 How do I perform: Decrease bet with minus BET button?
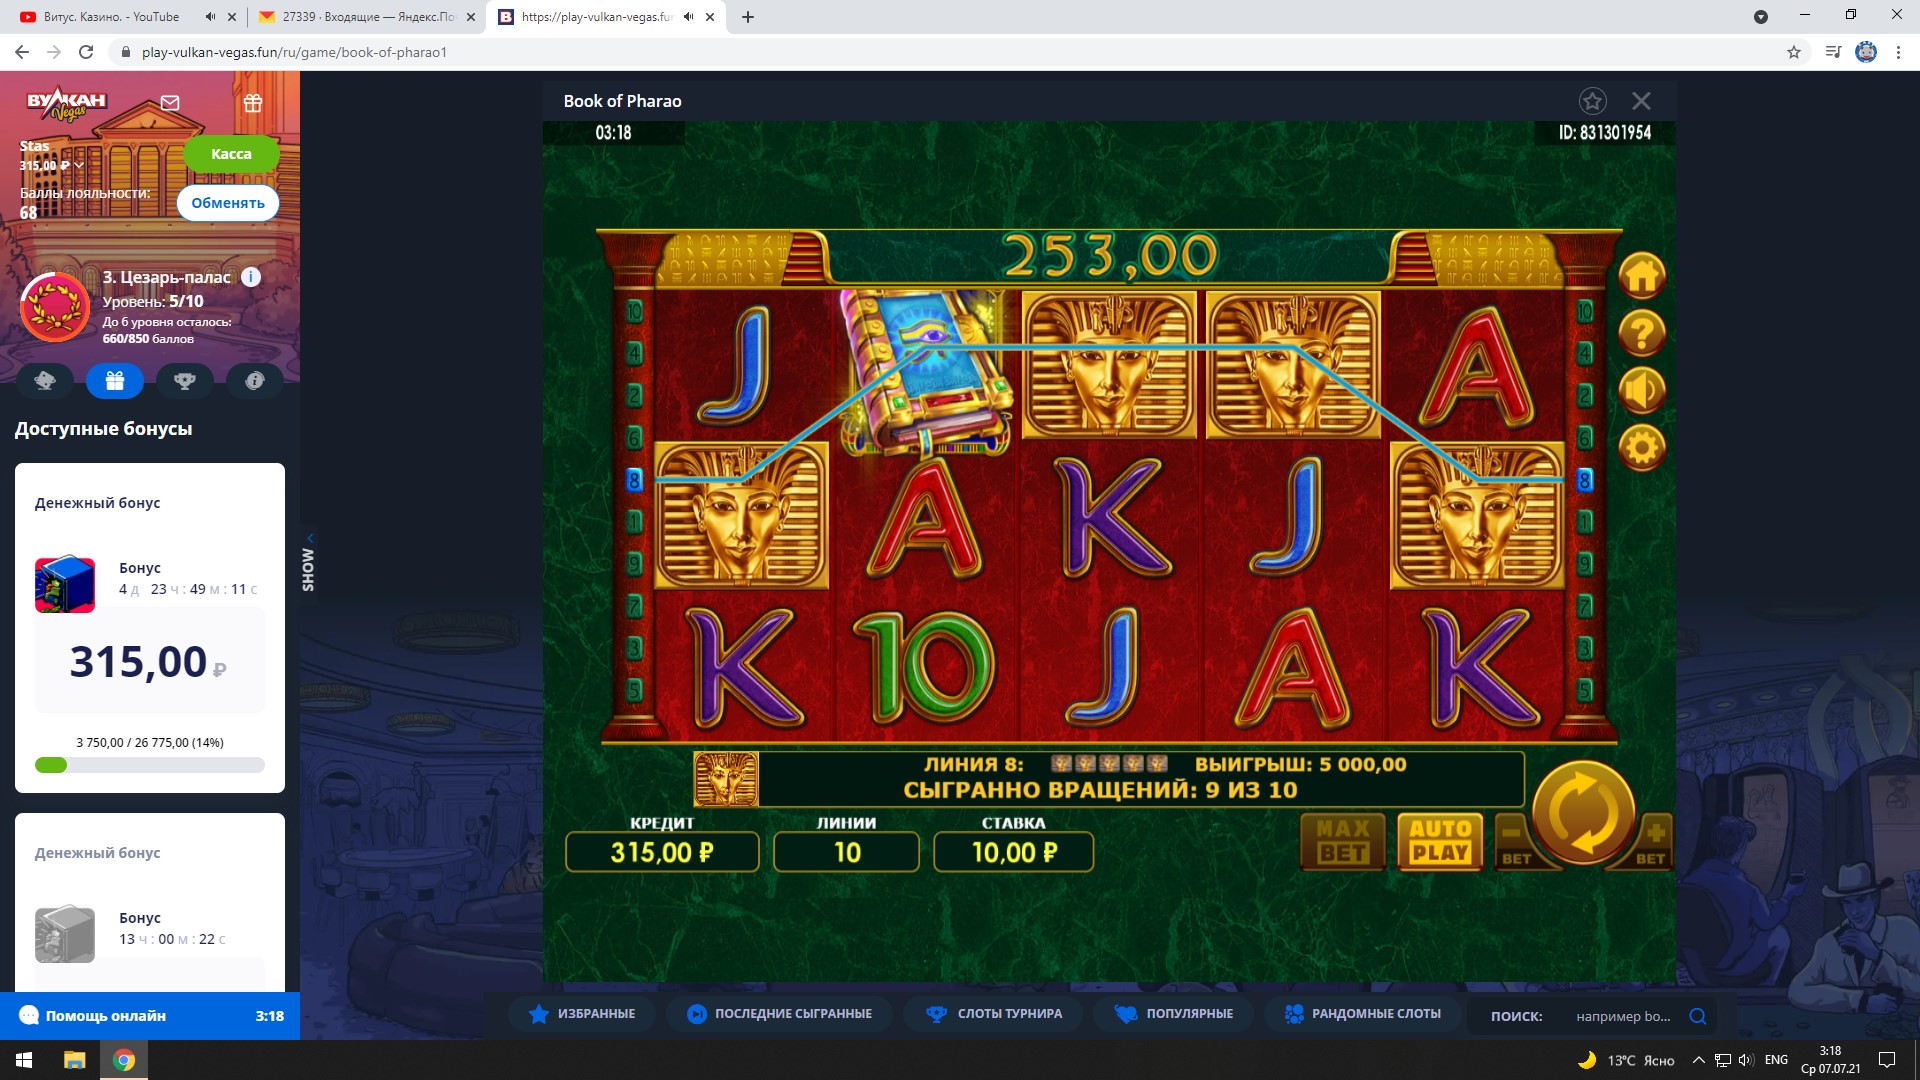pos(1515,841)
